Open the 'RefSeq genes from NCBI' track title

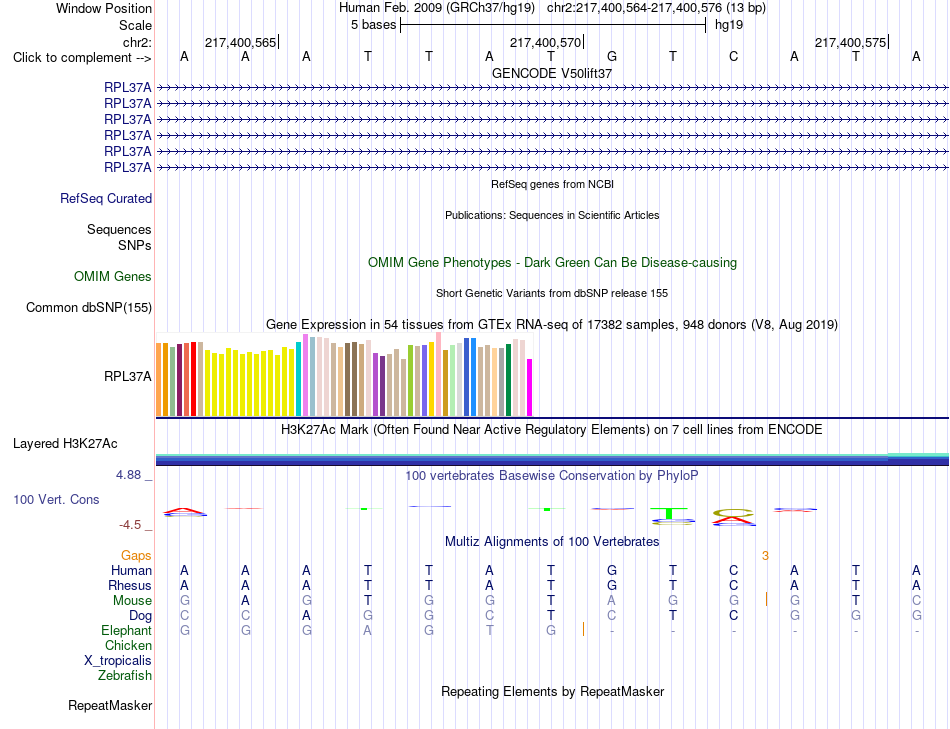tap(552, 184)
